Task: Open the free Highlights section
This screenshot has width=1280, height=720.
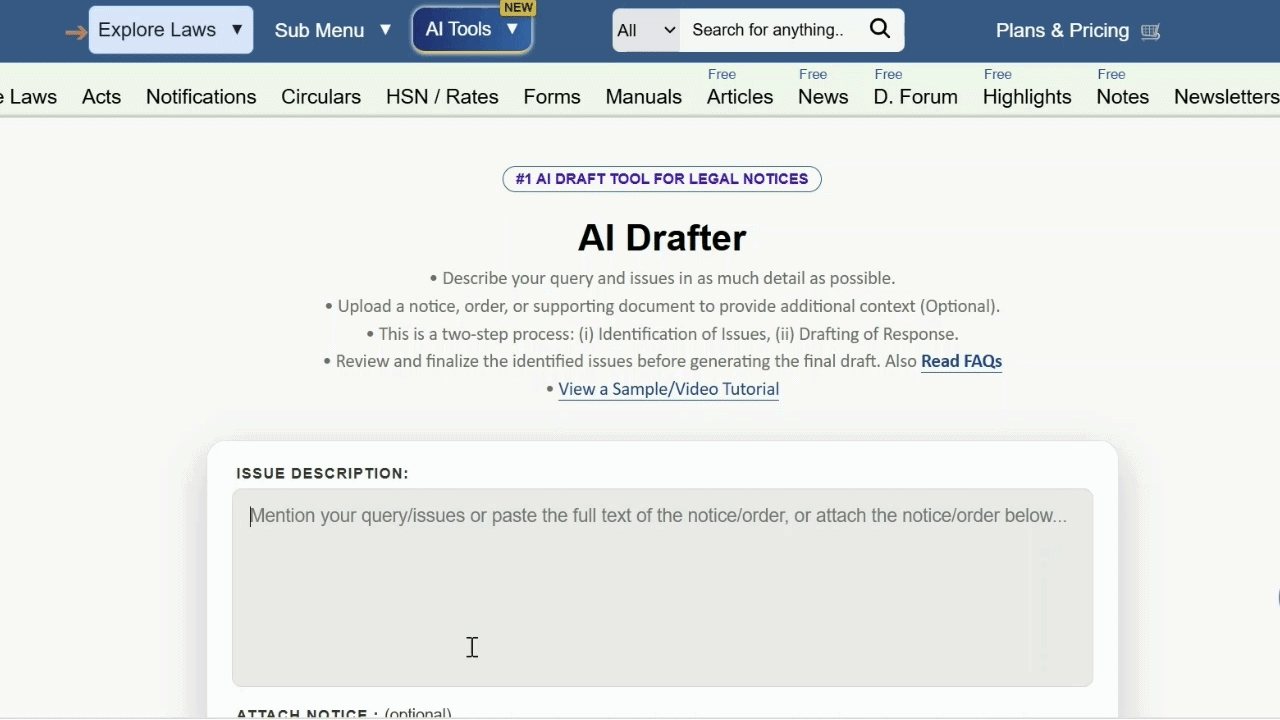Action: (x=1027, y=97)
